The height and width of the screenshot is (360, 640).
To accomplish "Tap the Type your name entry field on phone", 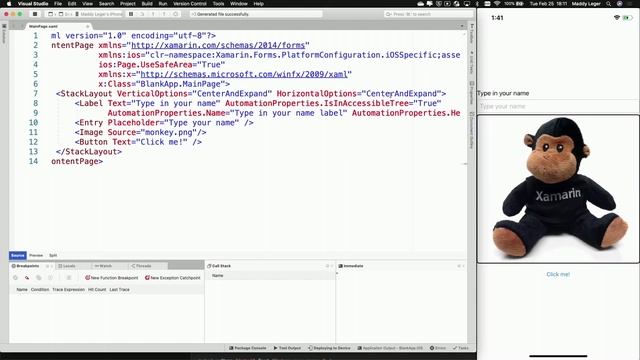I will coord(558,106).
